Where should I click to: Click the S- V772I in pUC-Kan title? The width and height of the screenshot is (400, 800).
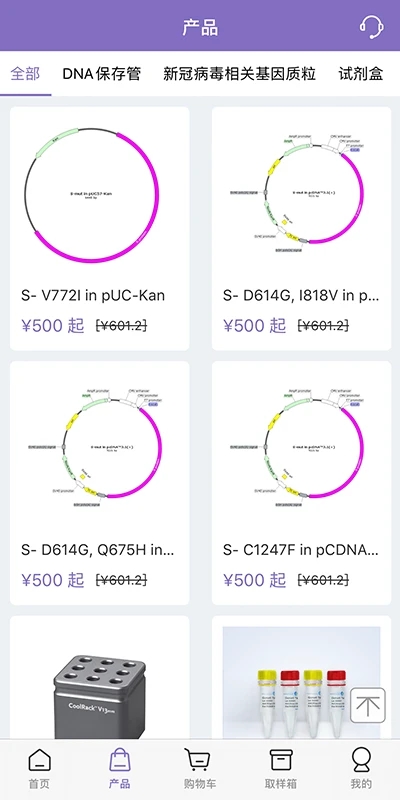point(93,295)
